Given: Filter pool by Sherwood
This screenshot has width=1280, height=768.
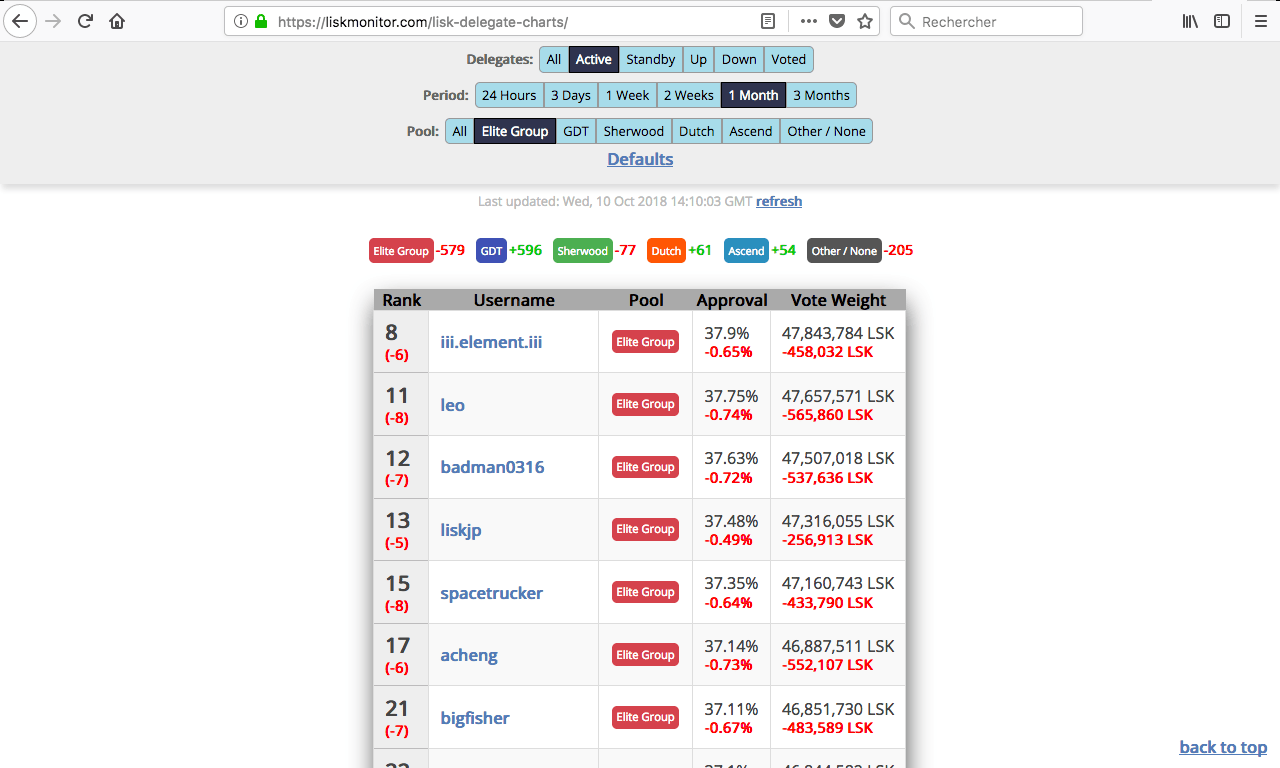Looking at the screenshot, I should (633, 132).
